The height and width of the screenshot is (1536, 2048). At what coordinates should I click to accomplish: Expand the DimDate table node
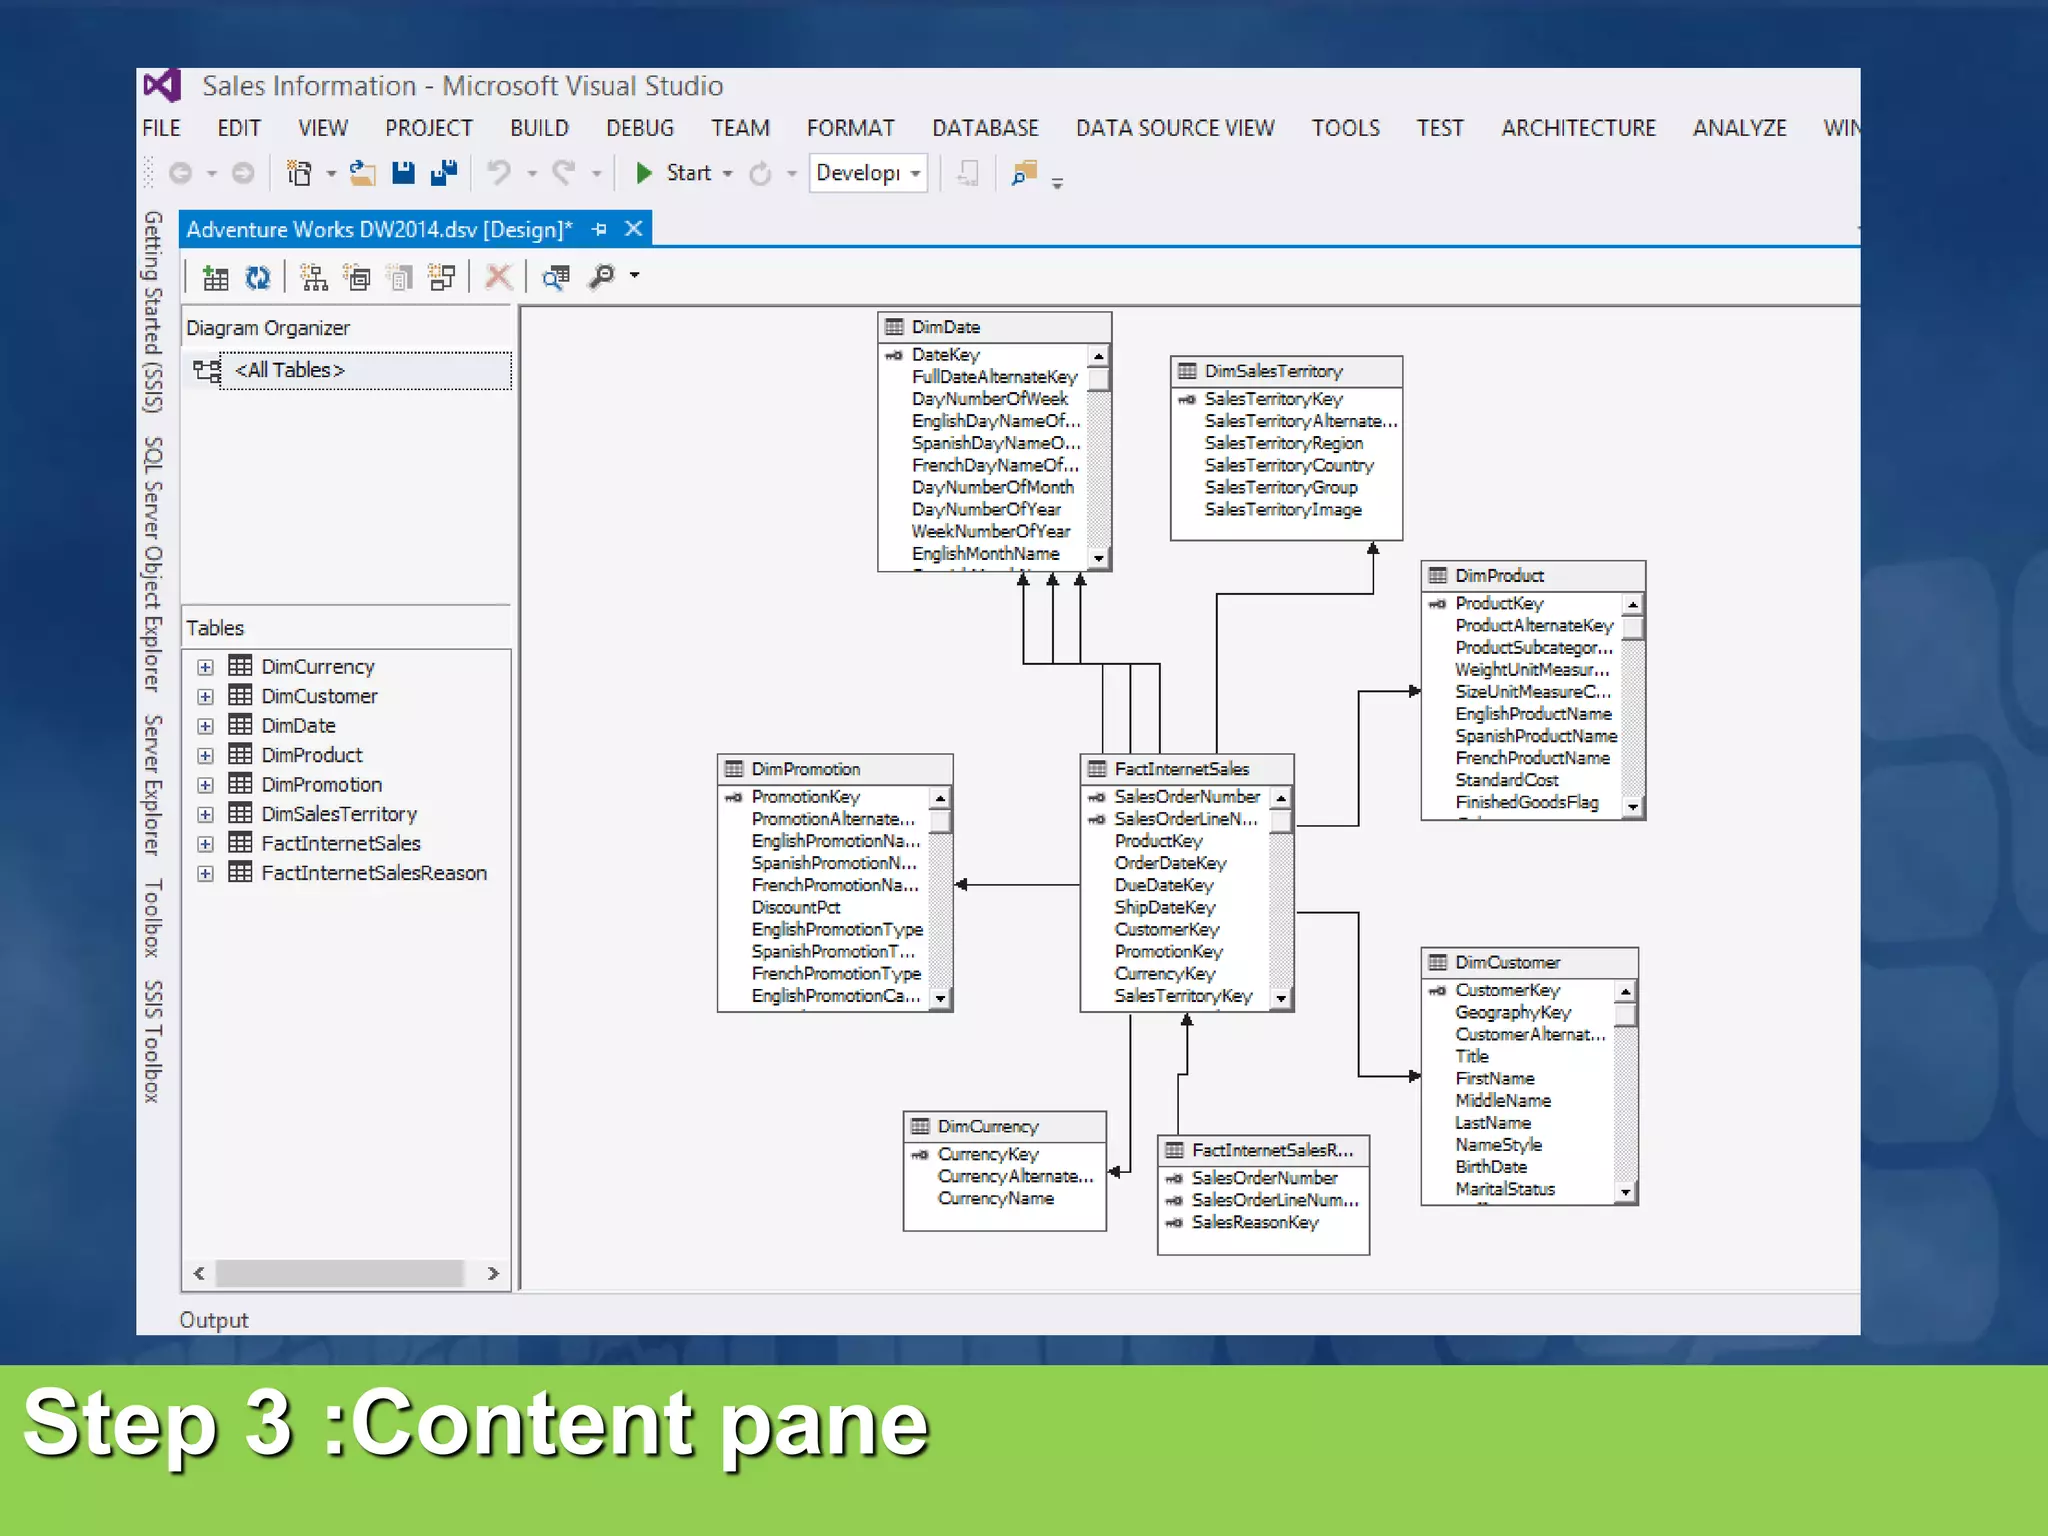click(205, 726)
